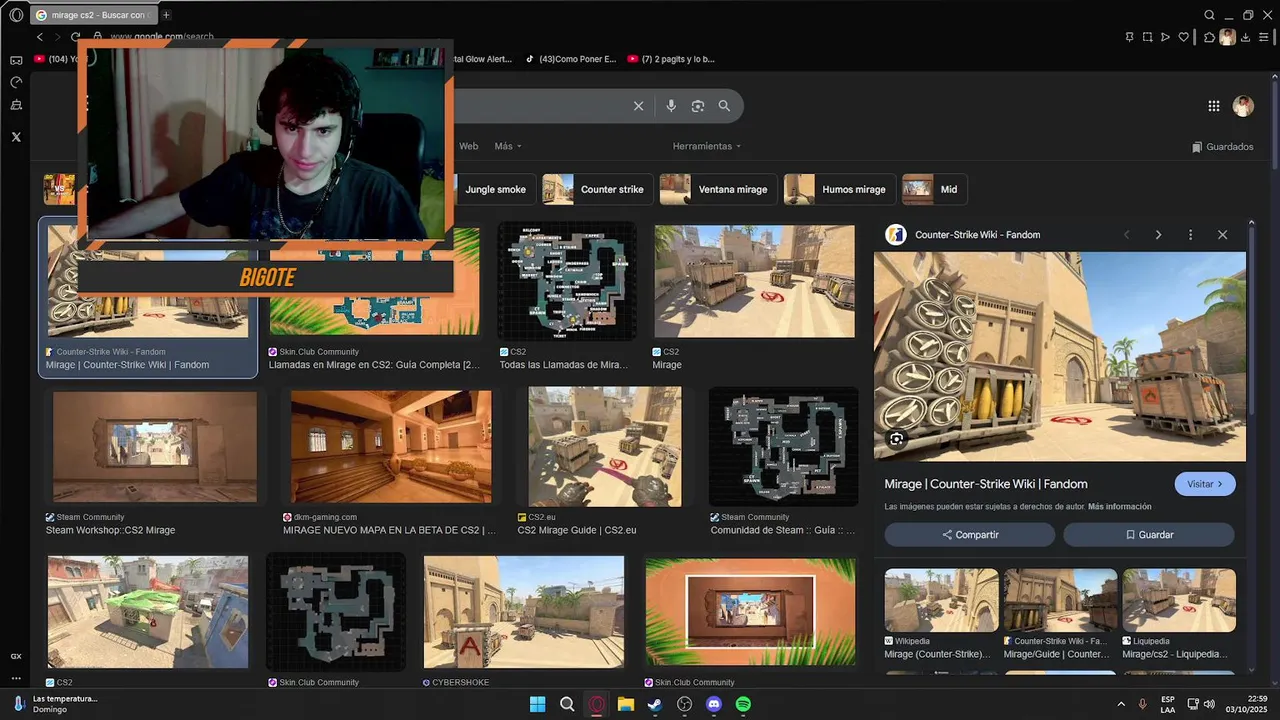Open Todas las Llamadas de Mira... map thumbnail
1280x720 pixels.
tap(567, 282)
